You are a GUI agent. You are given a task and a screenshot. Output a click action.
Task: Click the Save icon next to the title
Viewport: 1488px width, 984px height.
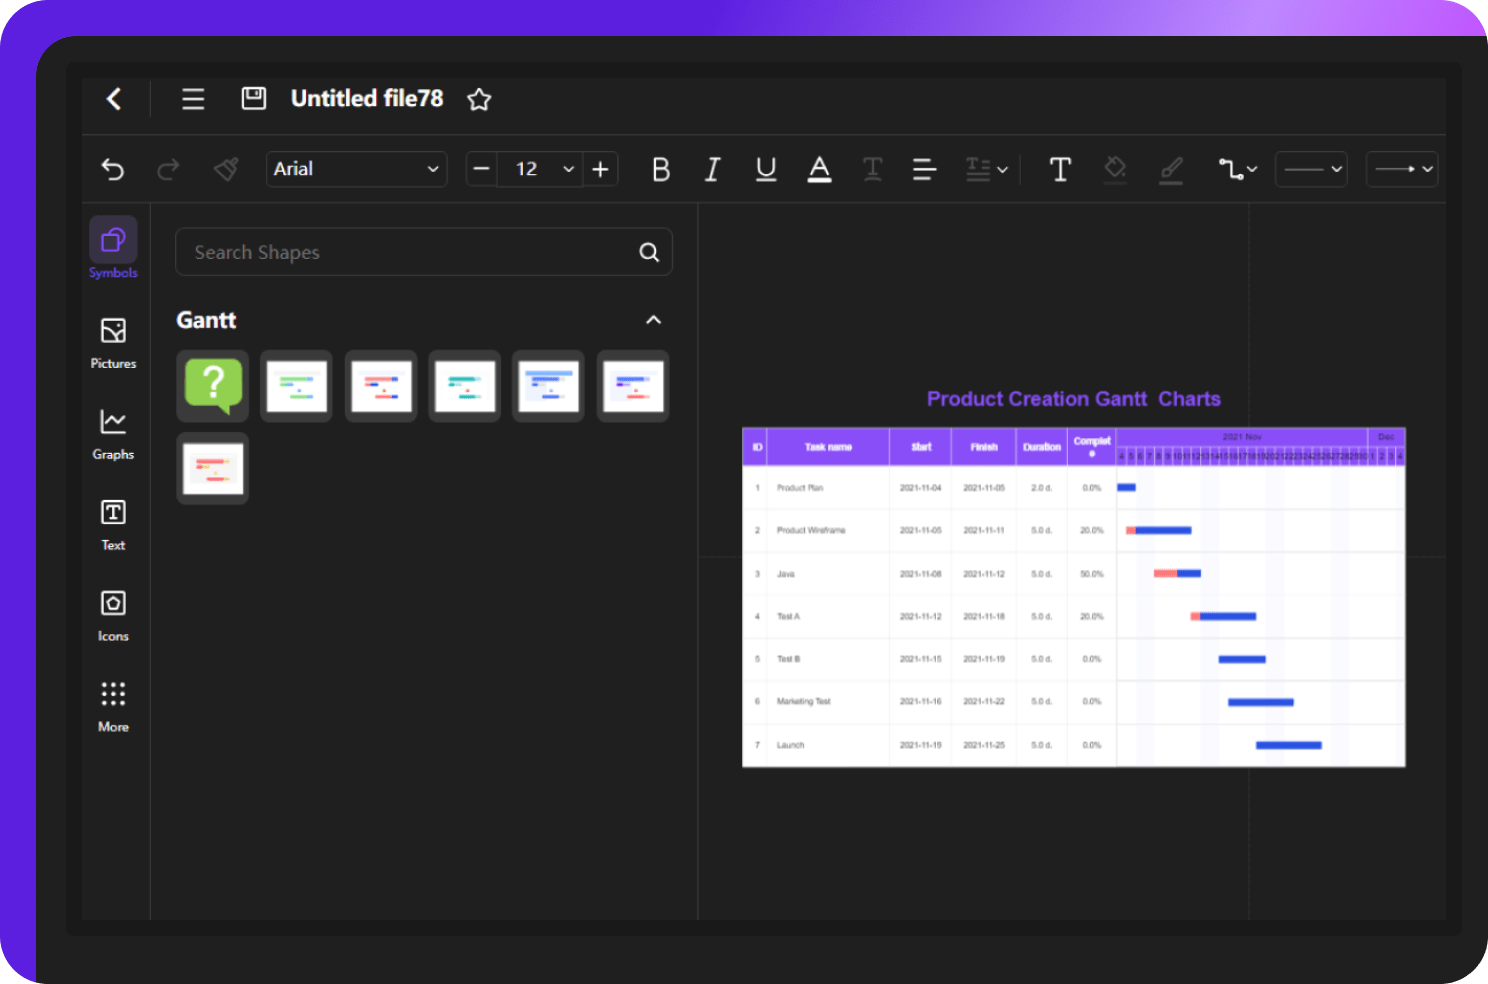coord(253,98)
